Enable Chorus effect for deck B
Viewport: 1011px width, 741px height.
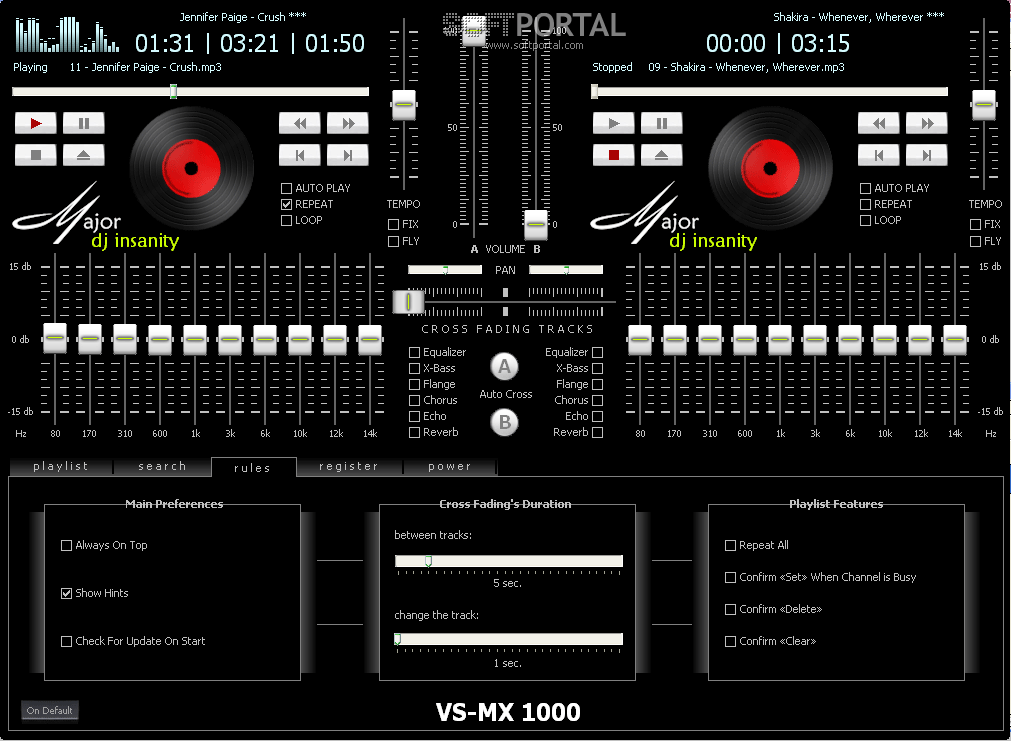pos(598,400)
